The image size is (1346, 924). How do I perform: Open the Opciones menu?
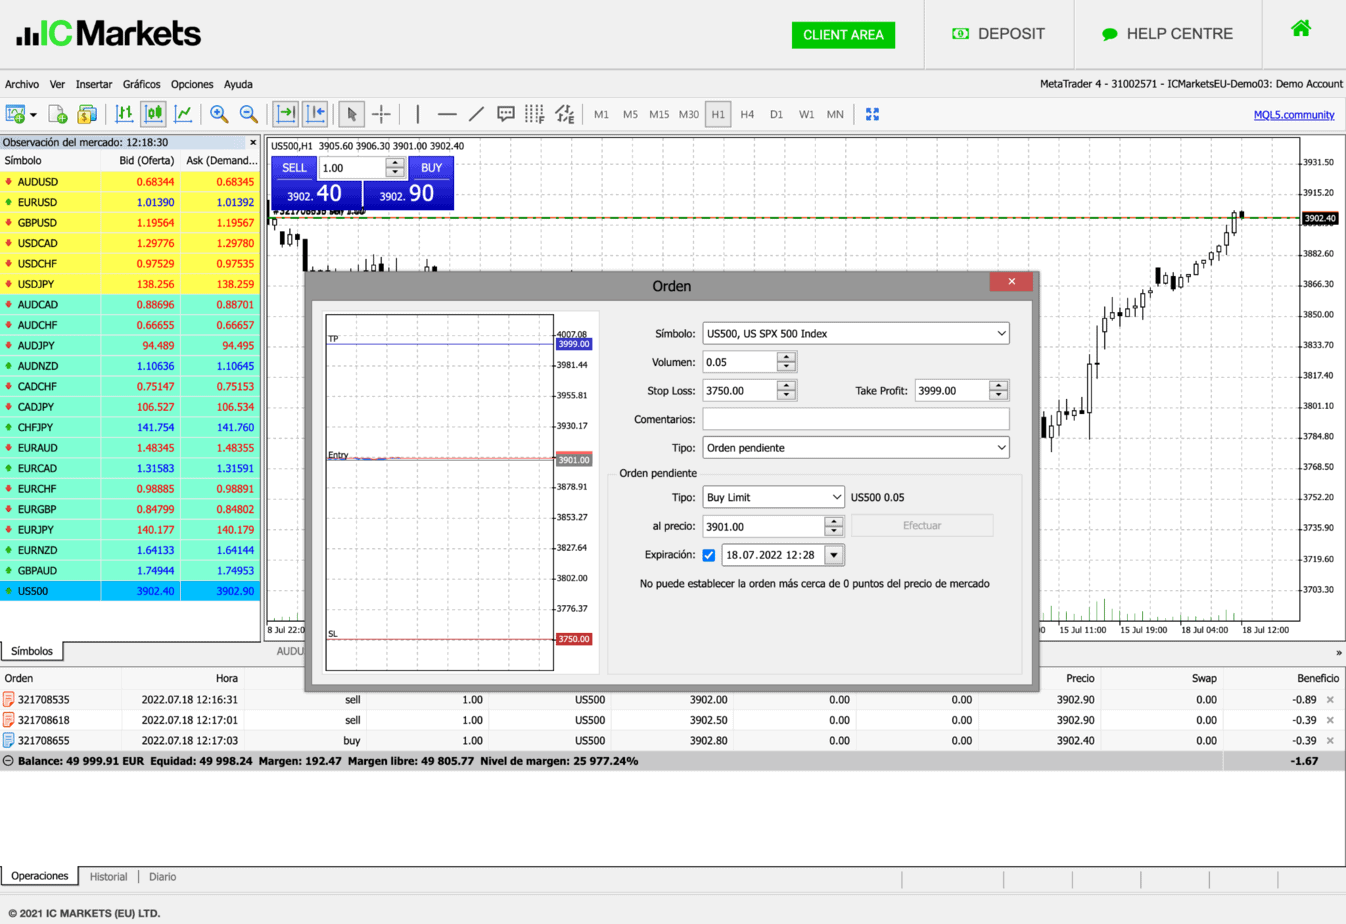click(192, 84)
